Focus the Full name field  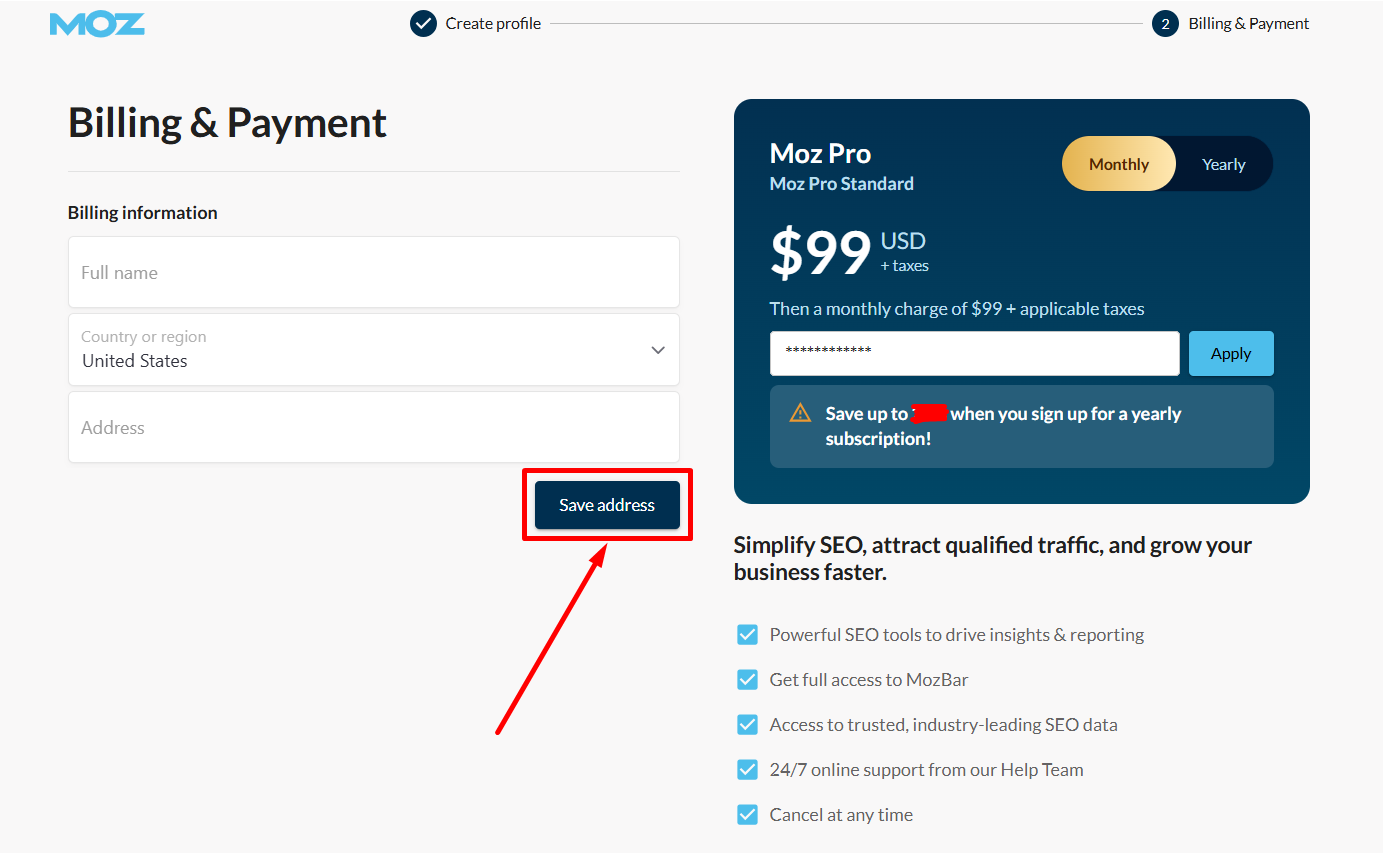click(x=374, y=272)
